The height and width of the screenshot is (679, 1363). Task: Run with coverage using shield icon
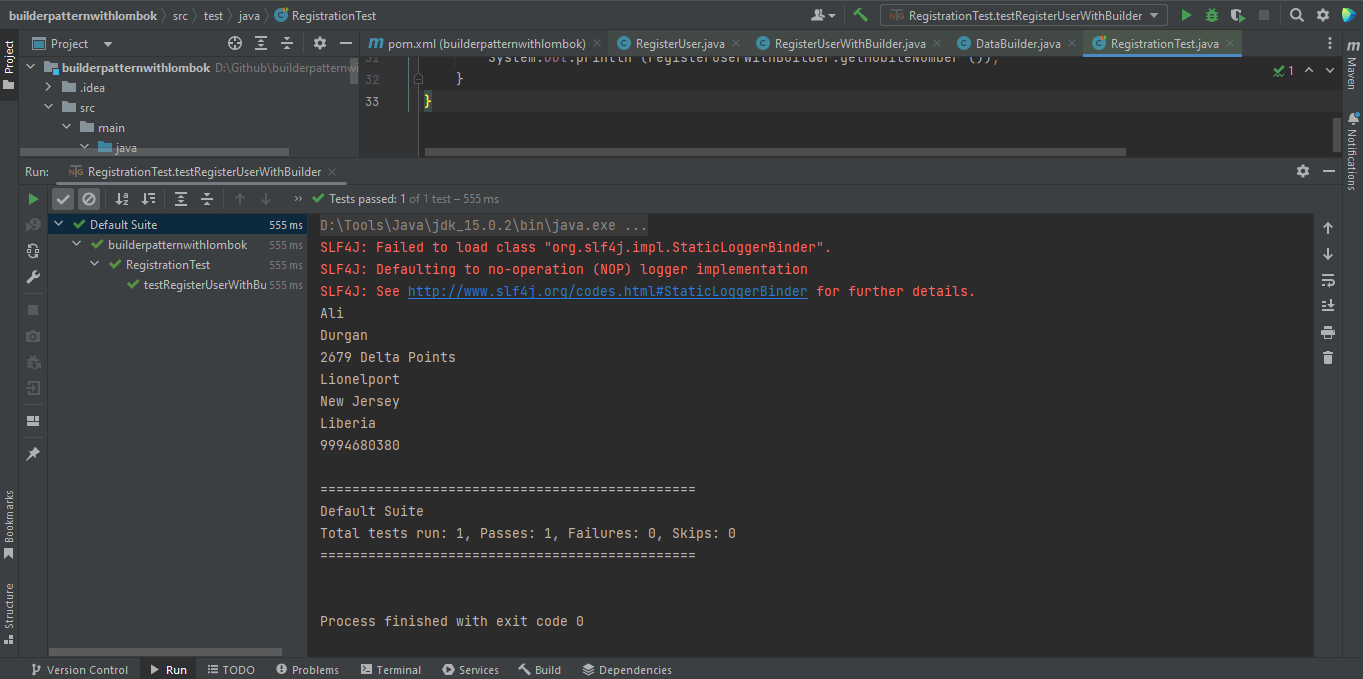coord(1238,15)
